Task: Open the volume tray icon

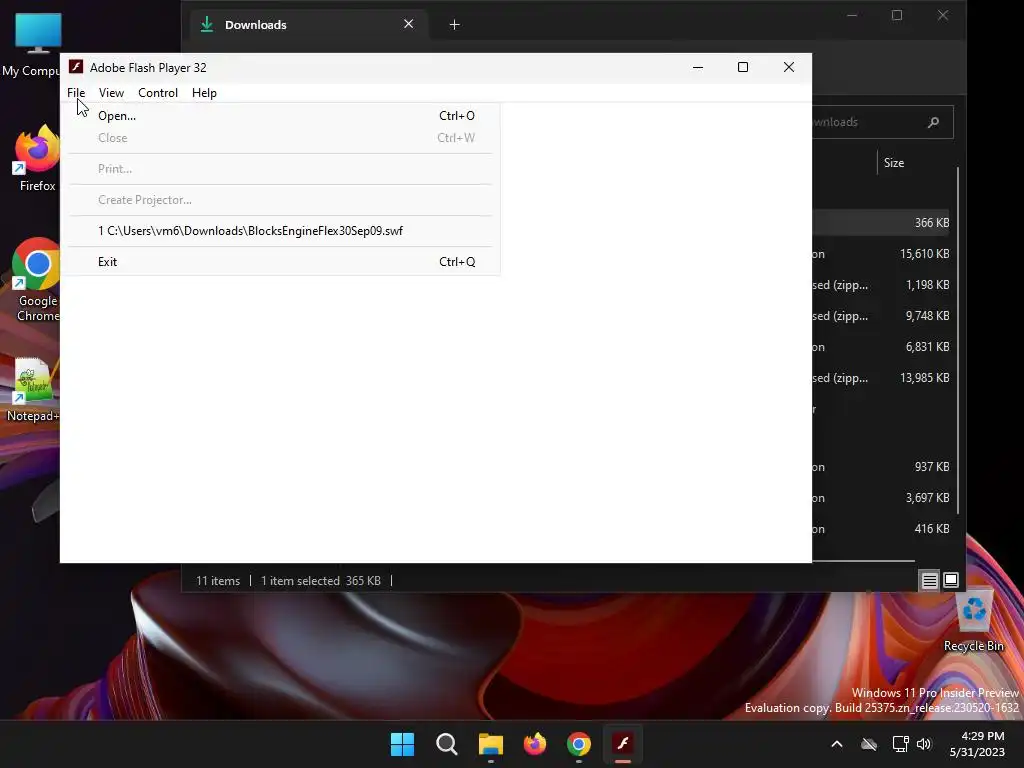Action: click(x=924, y=744)
